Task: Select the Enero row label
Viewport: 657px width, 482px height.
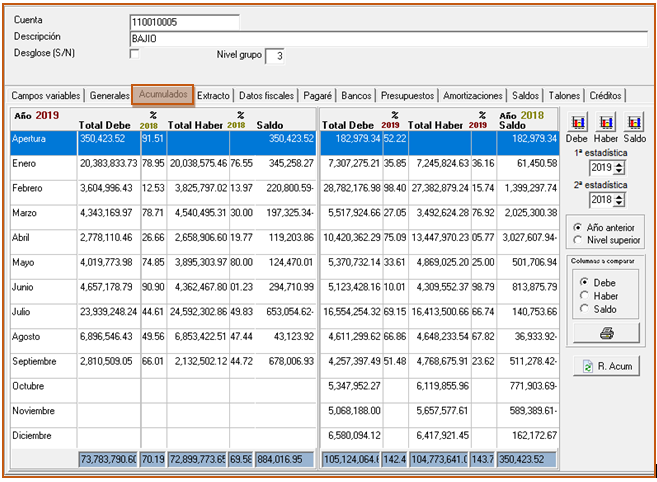Action: coord(24,163)
